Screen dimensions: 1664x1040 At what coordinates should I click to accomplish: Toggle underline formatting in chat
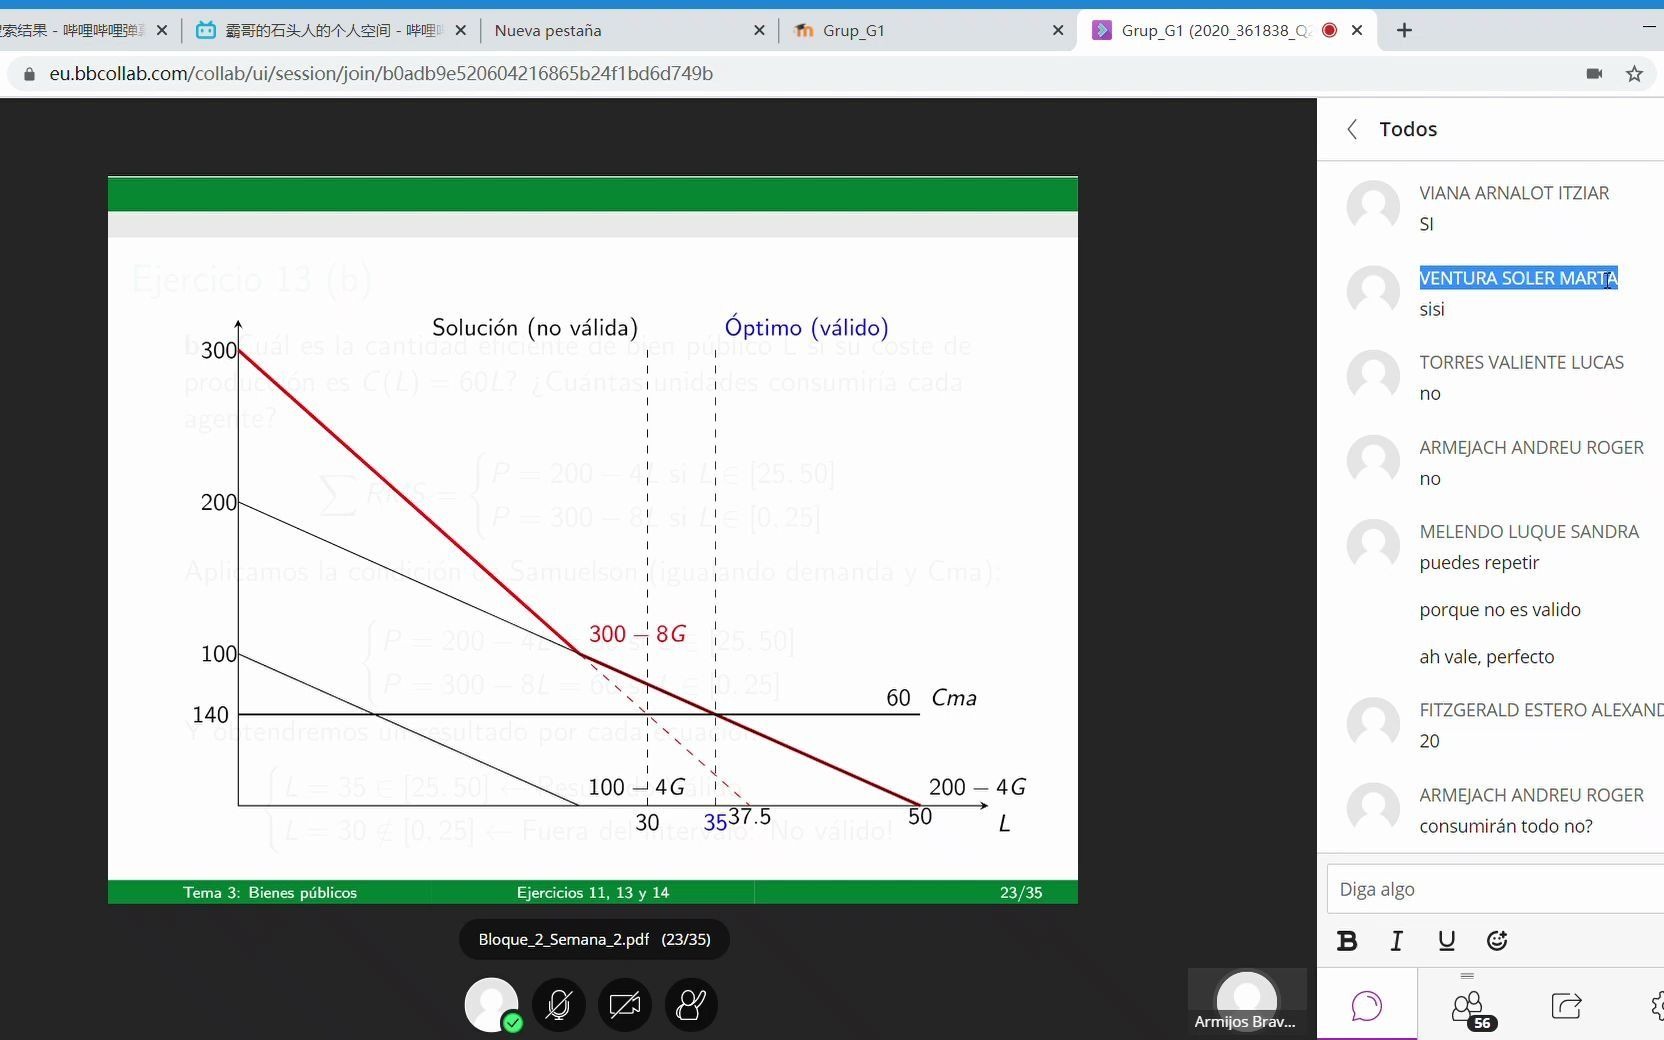[1446, 940]
